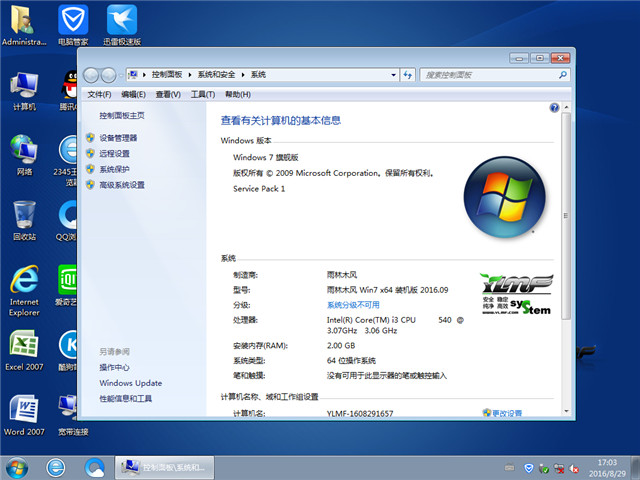Click the vertical scrollbar down arrow

click(x=567, y=411)
